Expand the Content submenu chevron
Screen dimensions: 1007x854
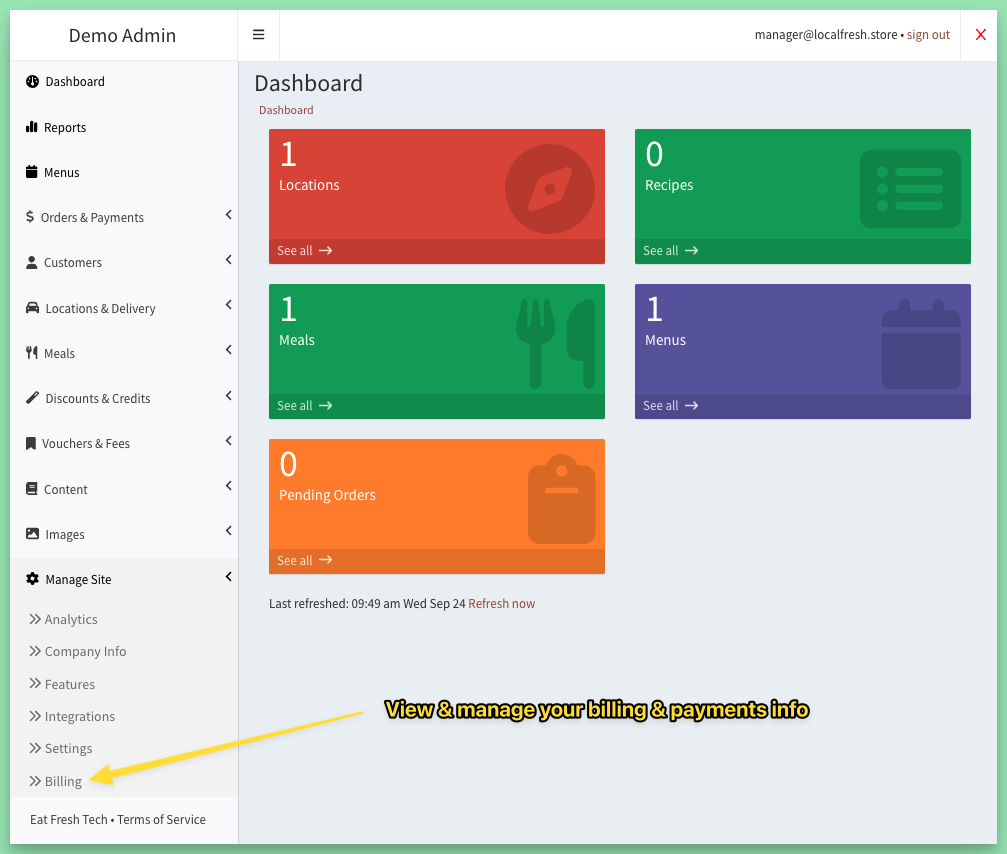click(x=229, y=486)
